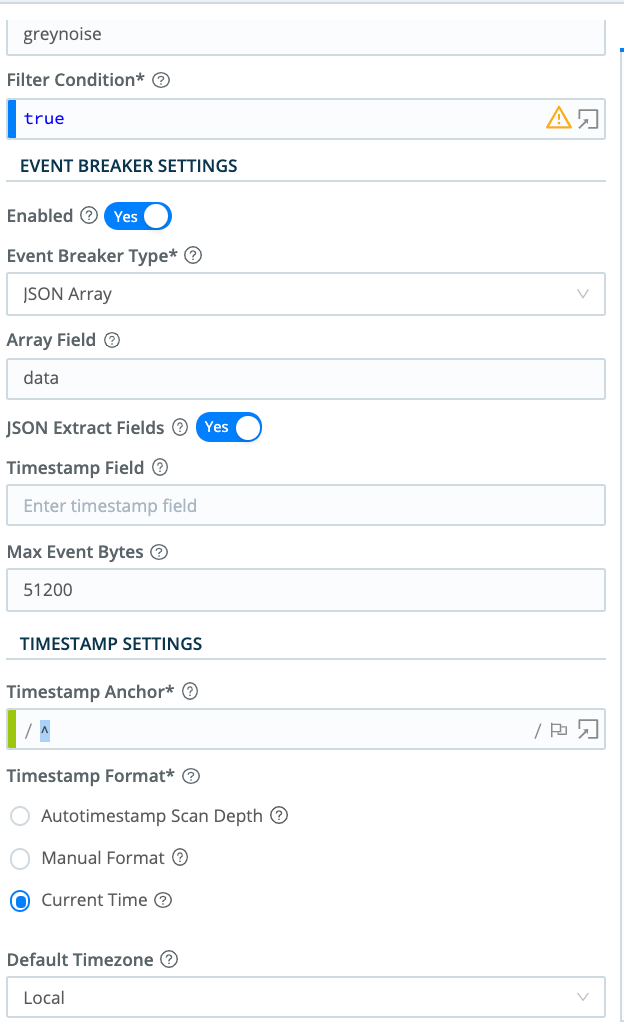Select the Manual Format option
The width and height of the screenshot is (624, 1032).
click(19, 858)
